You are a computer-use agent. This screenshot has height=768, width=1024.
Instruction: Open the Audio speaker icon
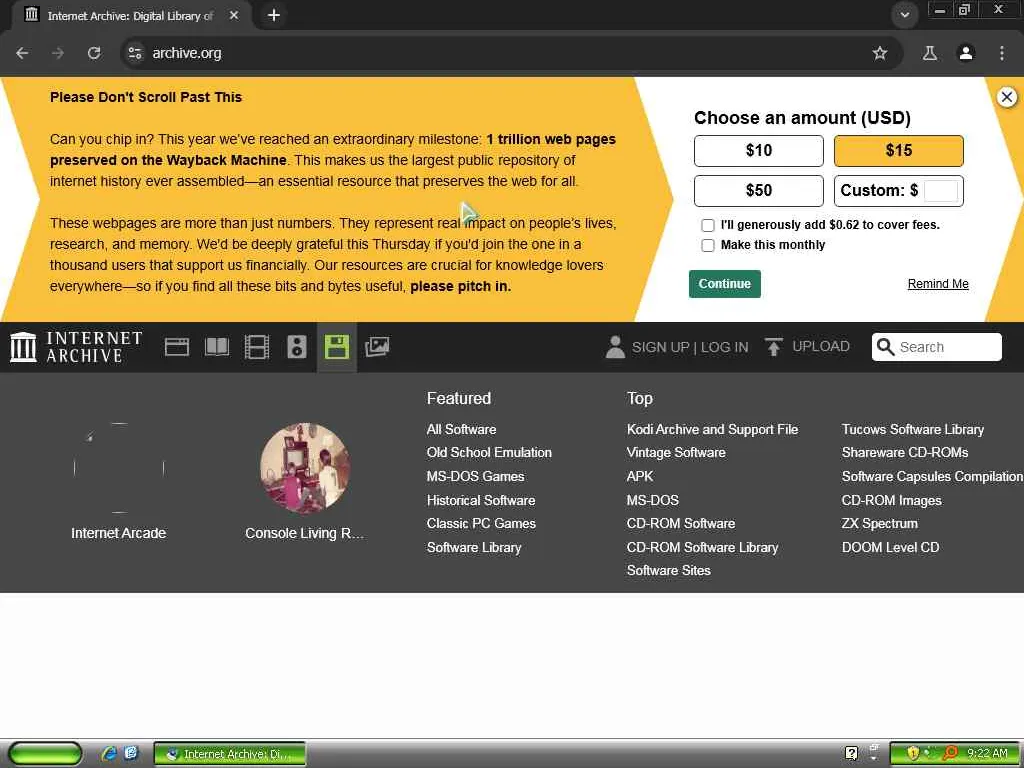click(296, 347)
